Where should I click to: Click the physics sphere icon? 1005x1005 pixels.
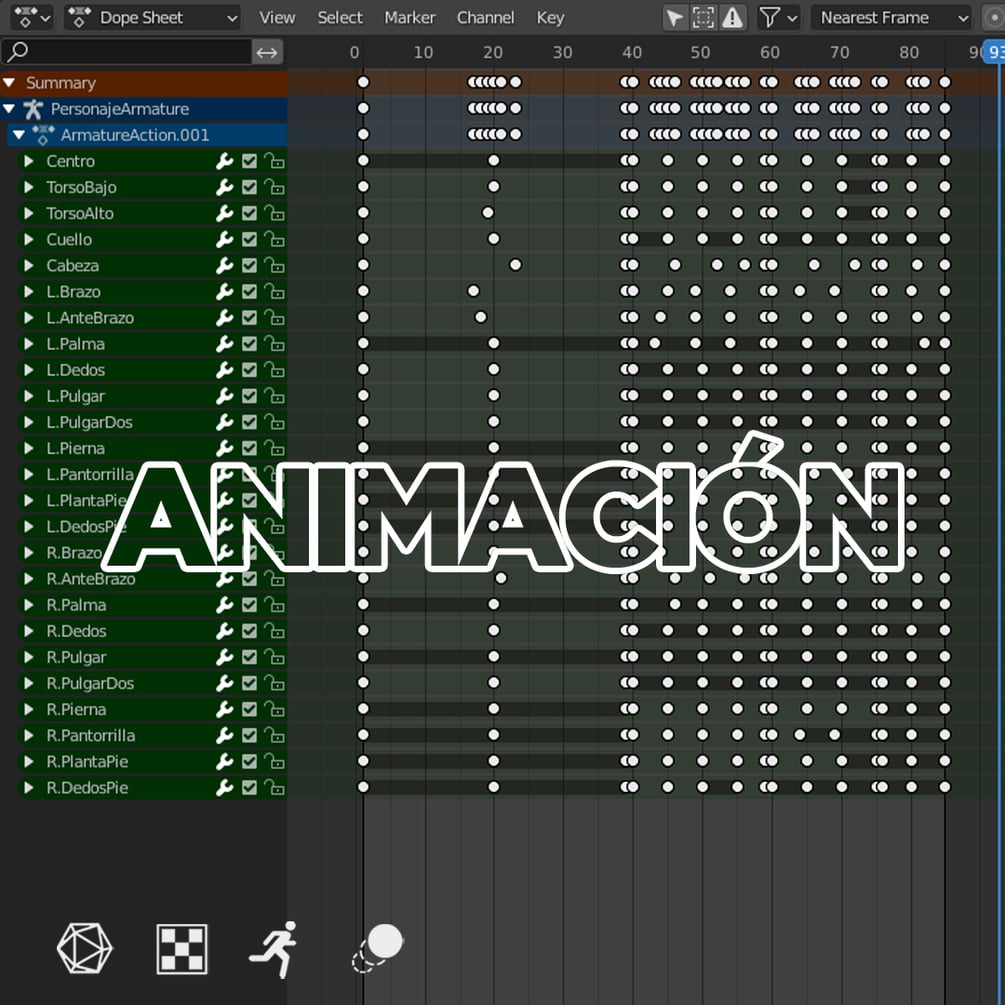[378, 948]
